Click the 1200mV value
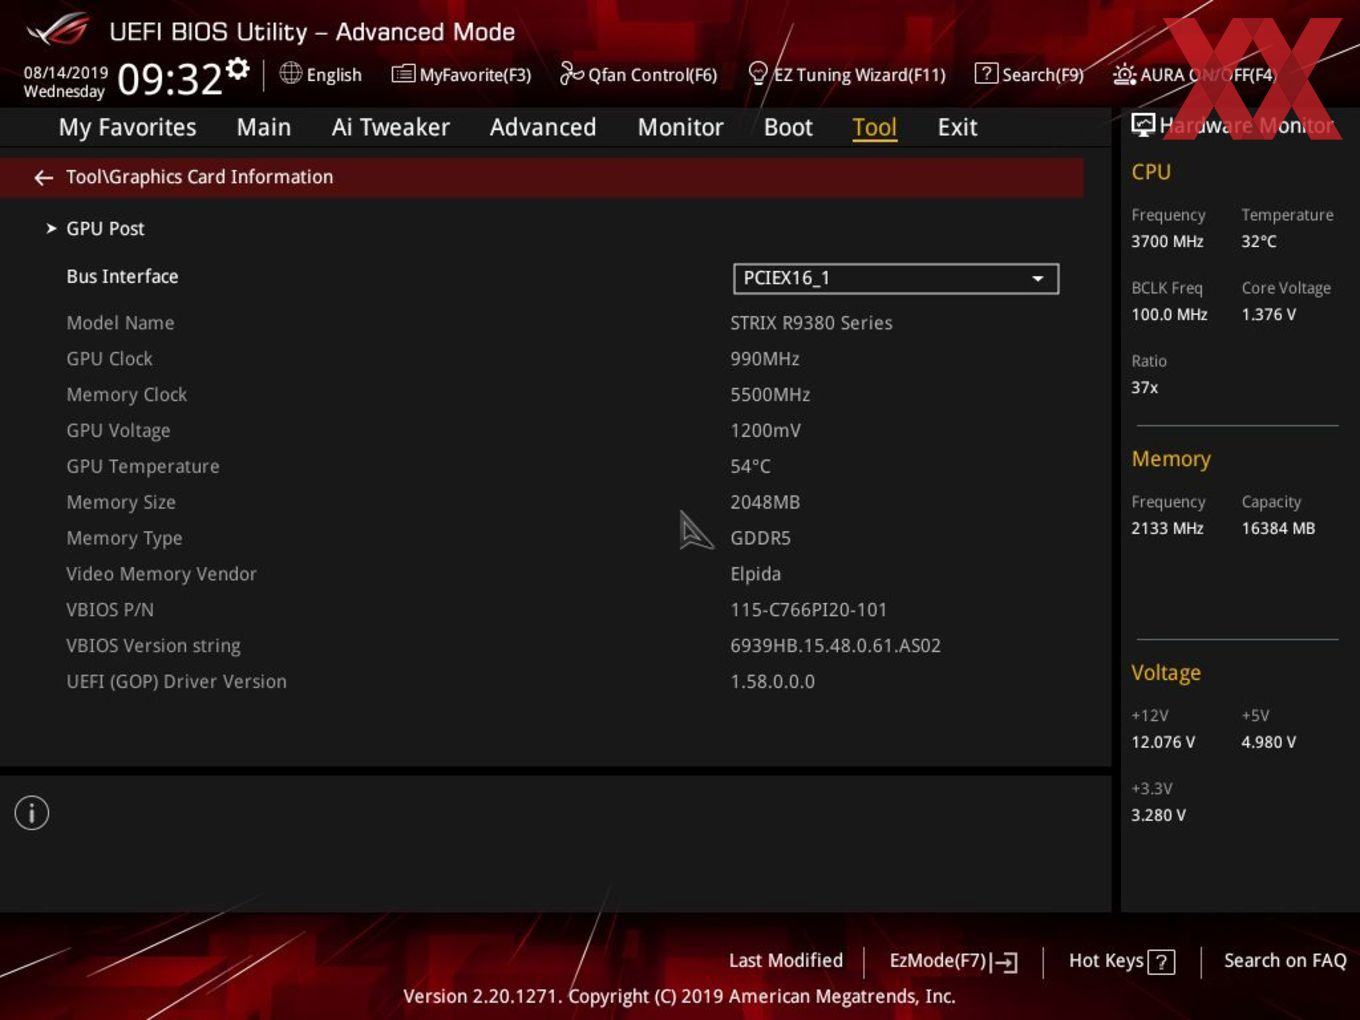Viewport: 1360px width, 1020px height. (x=766, y=431)
